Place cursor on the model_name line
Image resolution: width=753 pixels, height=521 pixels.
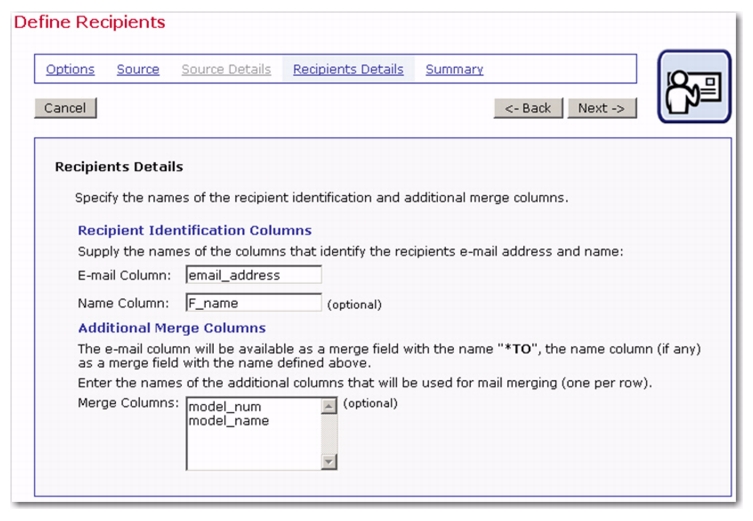point(228,421)
